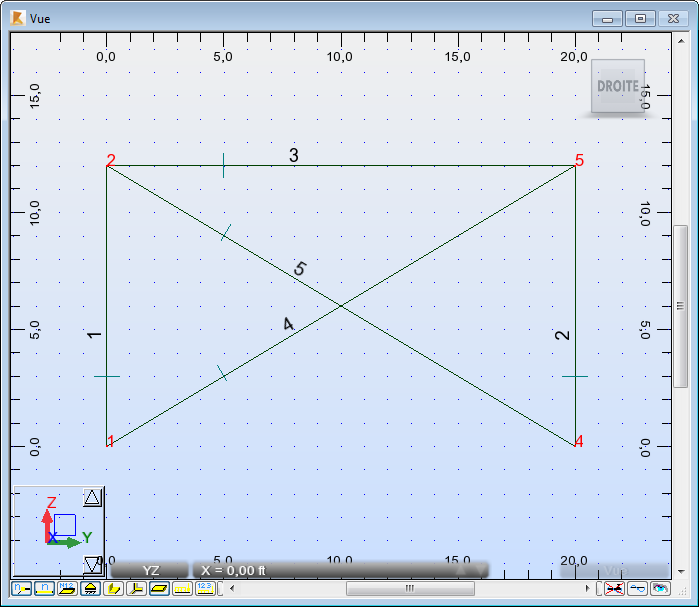Image resolution: width=699 pixels, height=607 pixels.
Task: Open display attributes eye icon
Action: [x=660, y=589]
